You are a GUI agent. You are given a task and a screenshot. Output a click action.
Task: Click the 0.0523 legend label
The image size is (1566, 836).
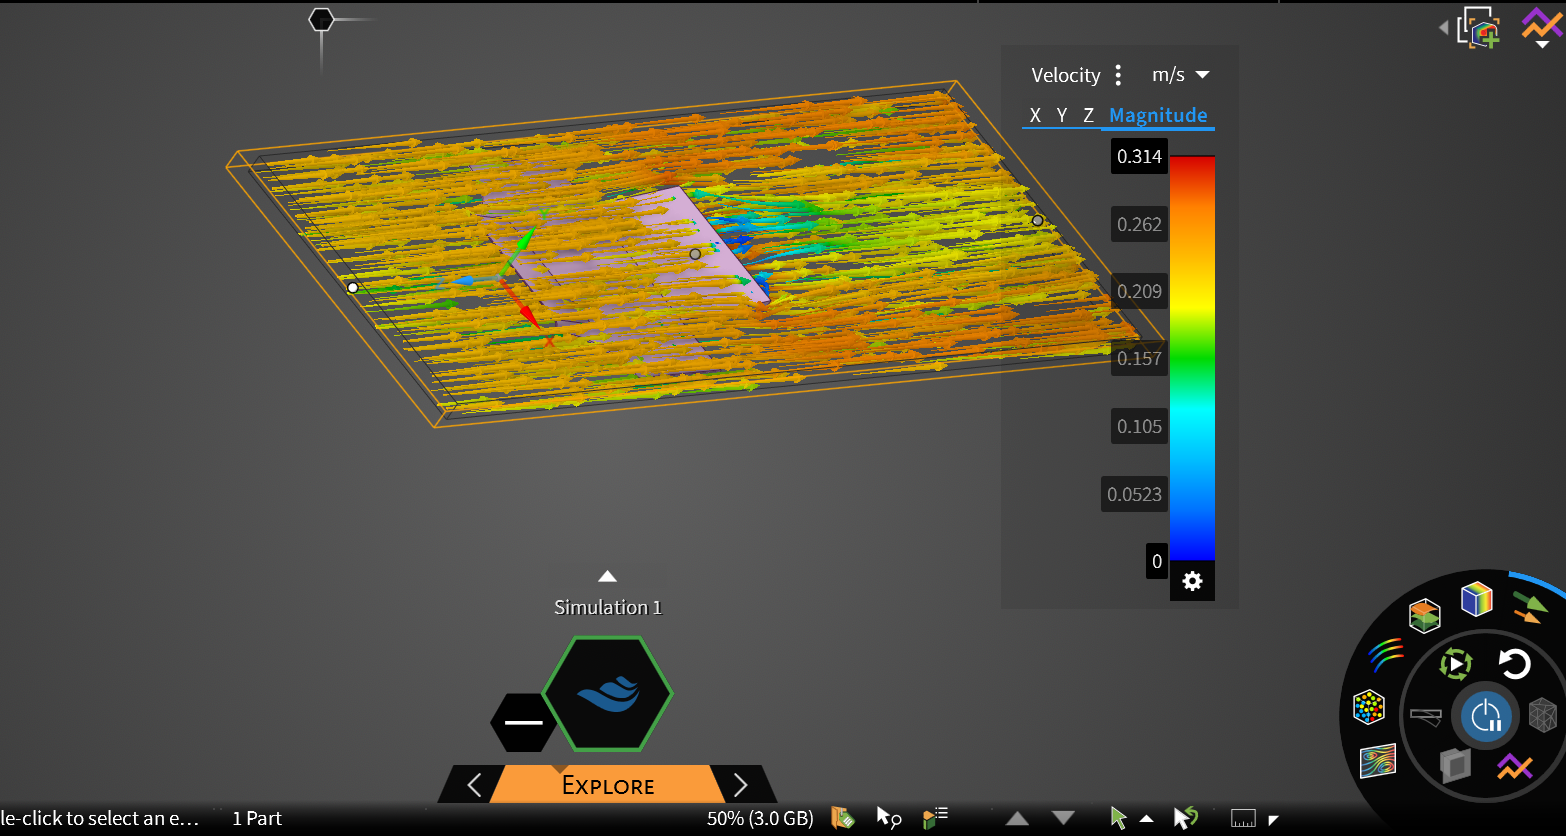click(x=1134, y=494)
